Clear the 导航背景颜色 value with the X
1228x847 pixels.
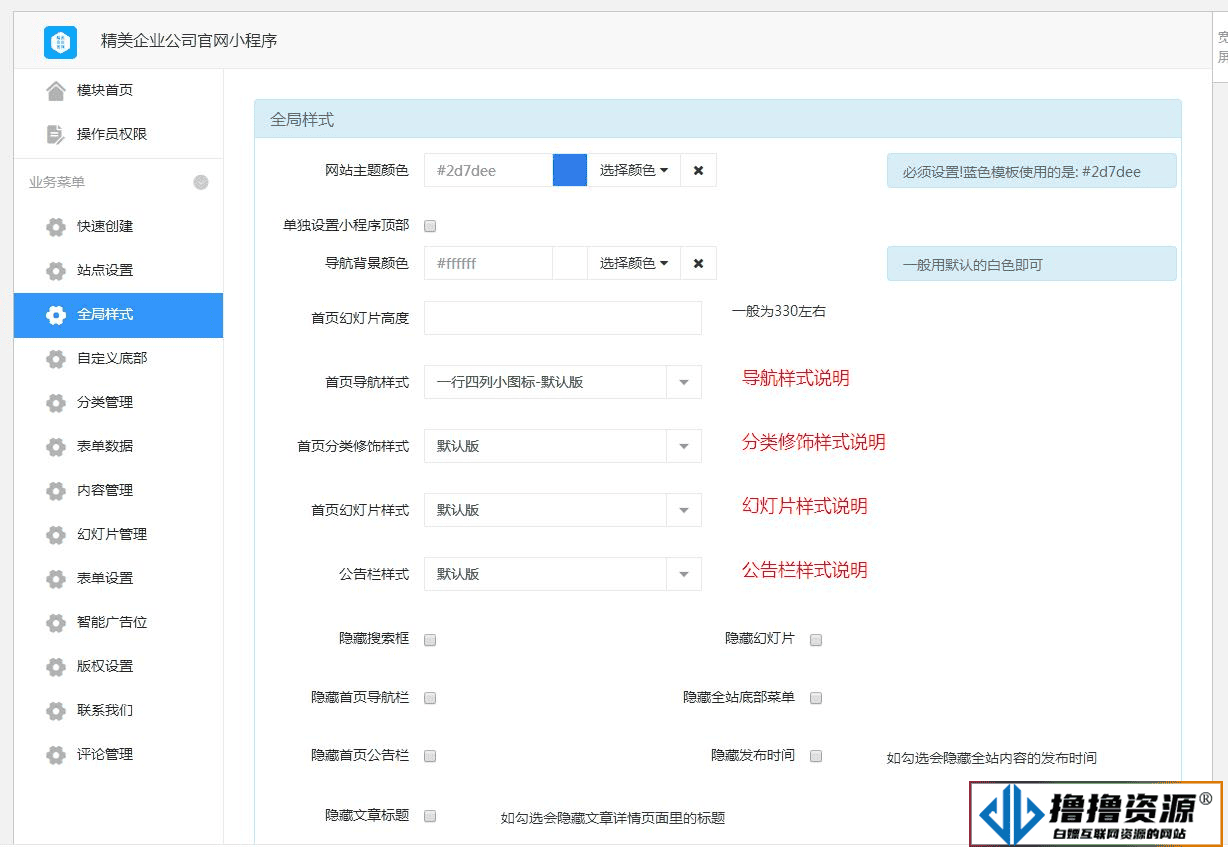pos(698,263)
